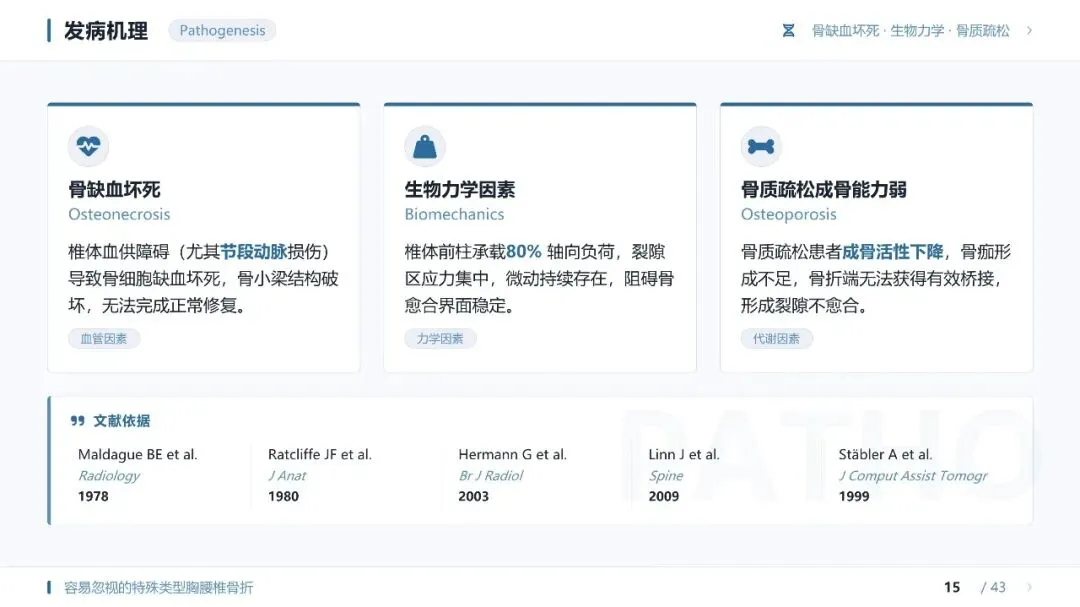Click the 骨质疏松成骨能力弱 heading
1080x607 pixels.
(x=823, y=189)
